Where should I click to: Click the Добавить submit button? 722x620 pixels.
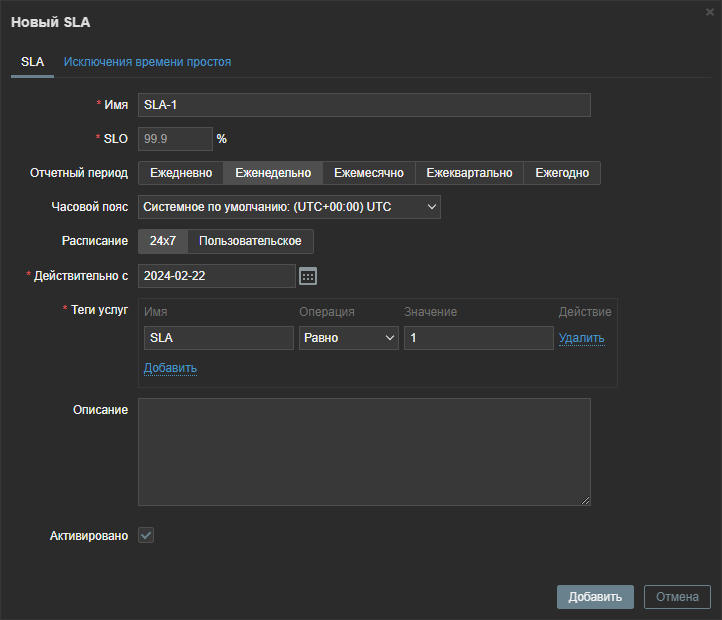[x=595, y=597]
